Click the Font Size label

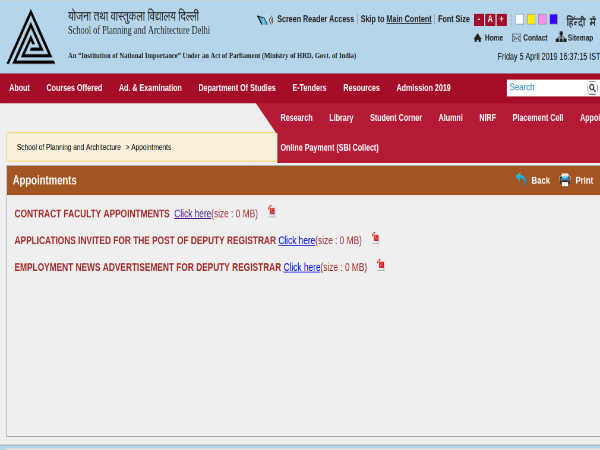pos(454,19)
